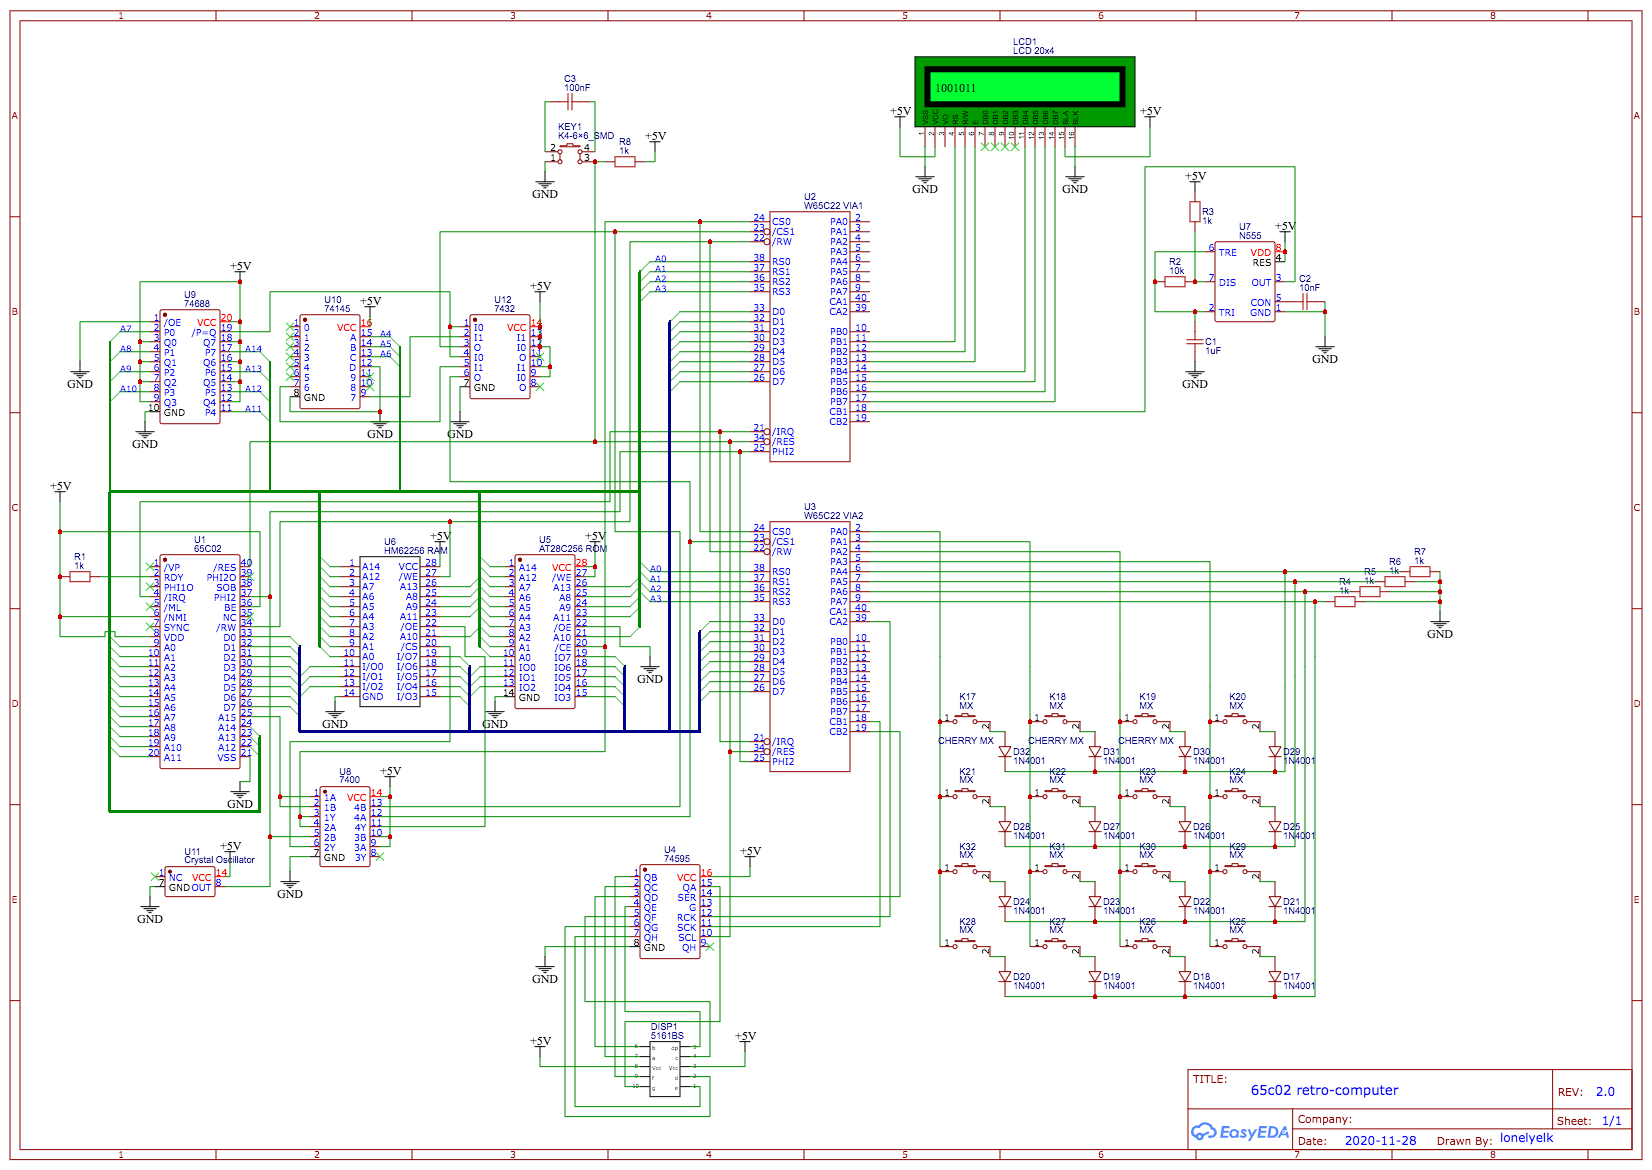Image resolution: width=1652 pixels, height=1170 pixels.
Task: Click the title '65c02 retro-computer'
Action: coord(1324,1090)
